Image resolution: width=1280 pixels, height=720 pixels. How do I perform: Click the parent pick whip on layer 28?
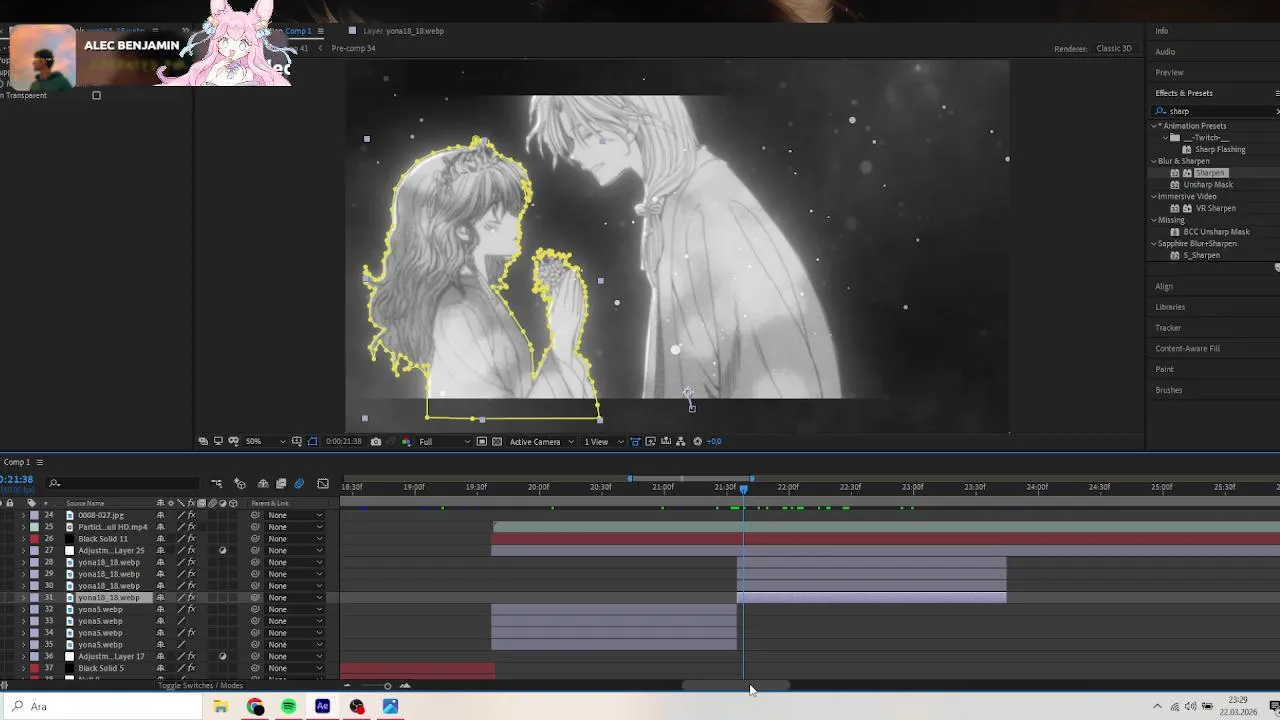click(x=255, y=562)
